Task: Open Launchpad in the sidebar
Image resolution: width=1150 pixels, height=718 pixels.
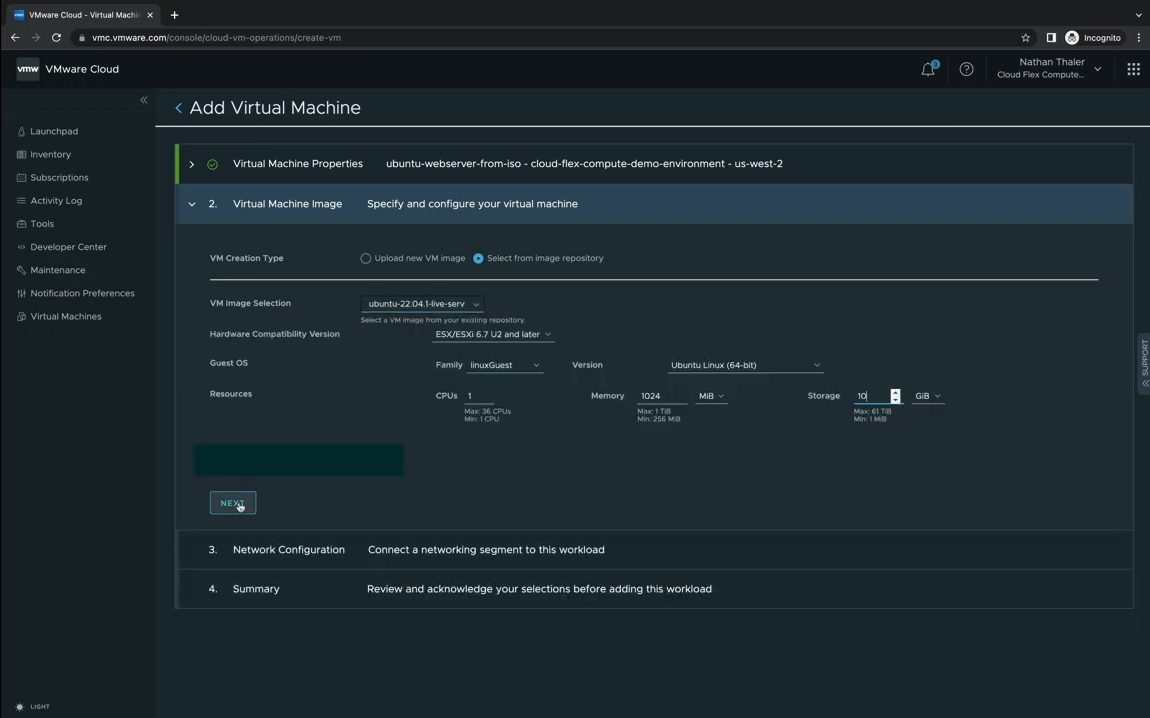Action: [54, 131]
